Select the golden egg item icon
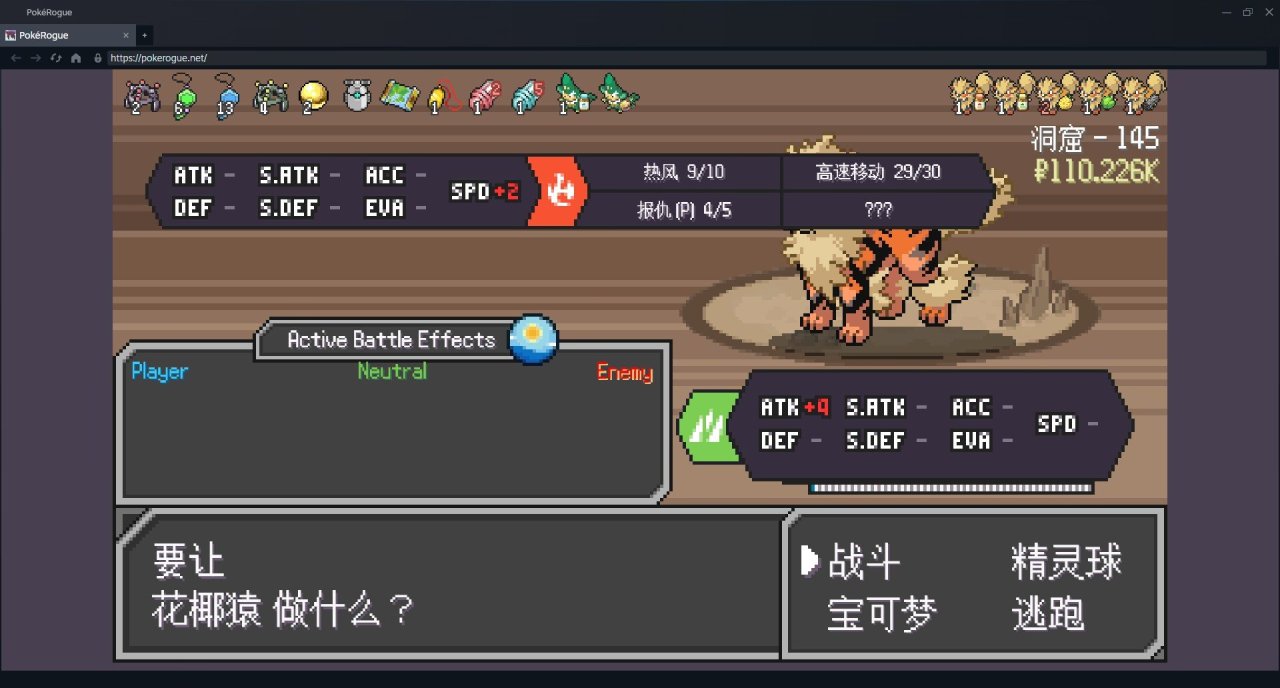The height and width of the screenshot is (688, 1280). pyautogui.click(x=313, y=96)
